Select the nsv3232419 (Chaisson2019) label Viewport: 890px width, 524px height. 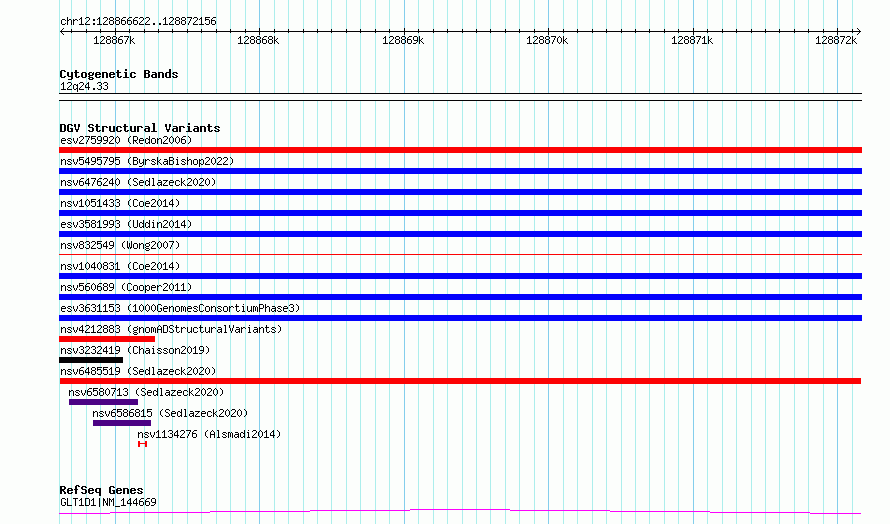tap(135, 350)
